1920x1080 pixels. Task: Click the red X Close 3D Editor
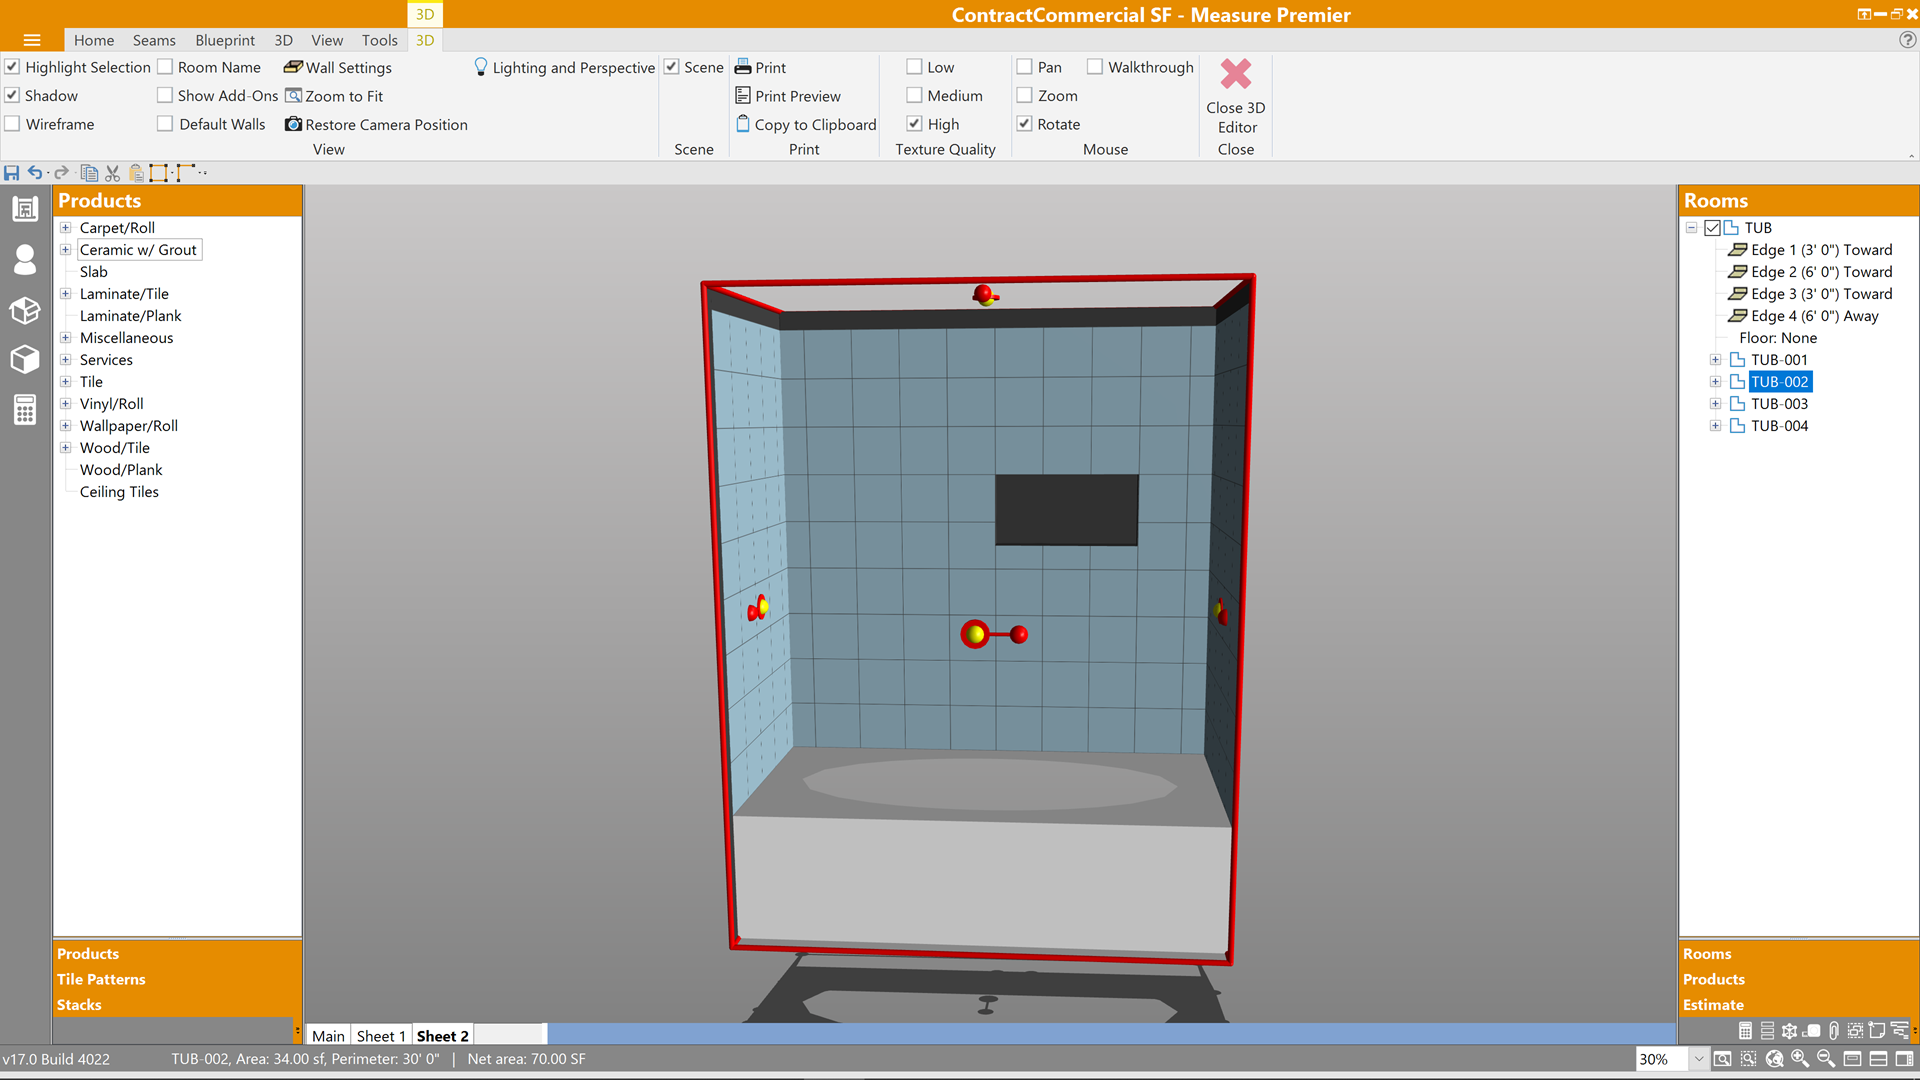pos(1236,74)
